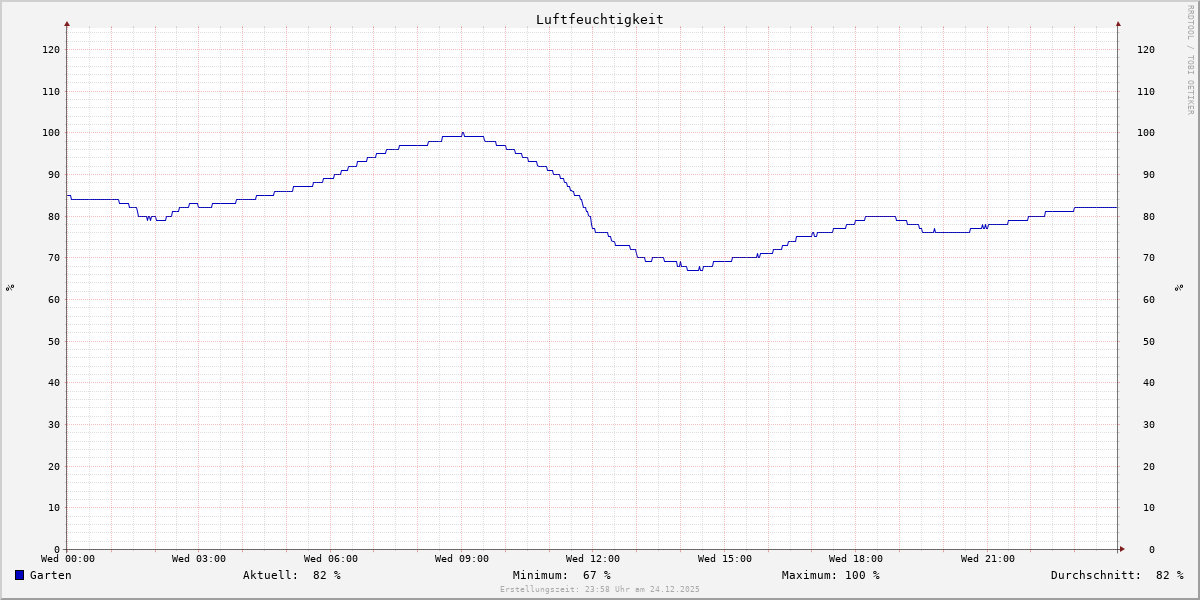
Task: Click the Durchschnitt 82 % statistic
Action: (1116, 575)
